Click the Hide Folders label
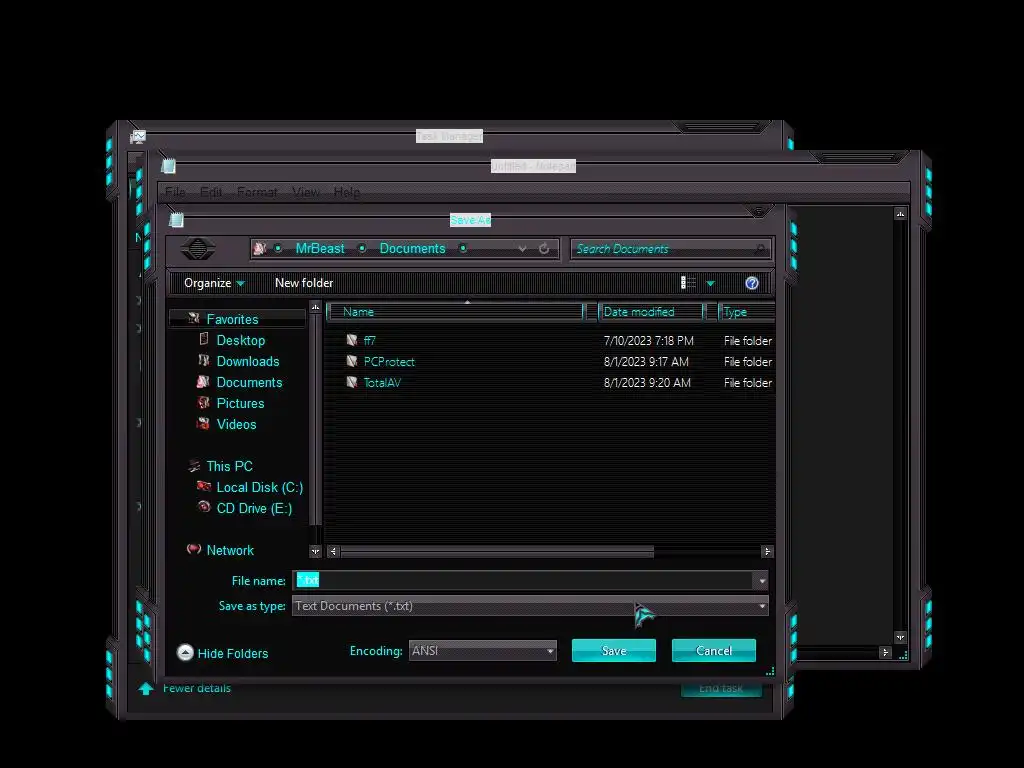The height and width of the screenshot is (768, 1024). pos(232,653)
